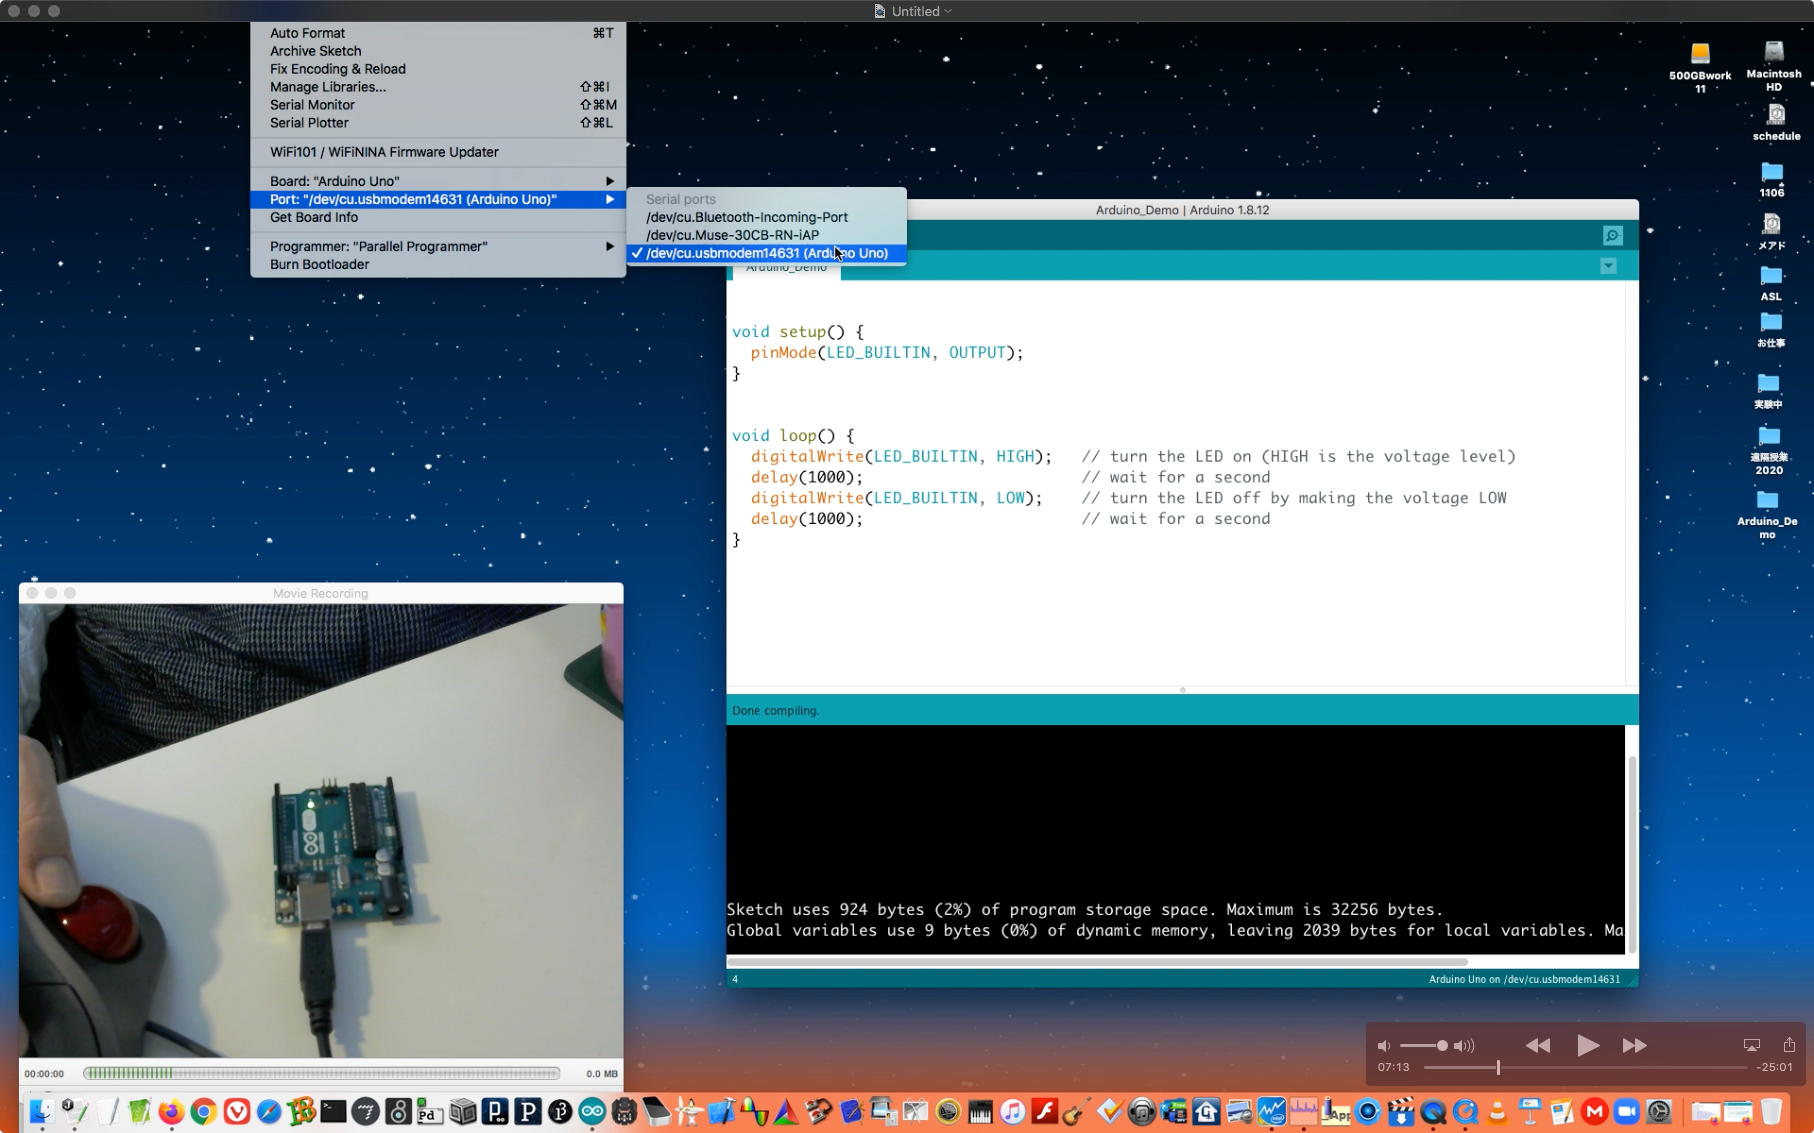Click the video playback position slider

point(1497,1068)
